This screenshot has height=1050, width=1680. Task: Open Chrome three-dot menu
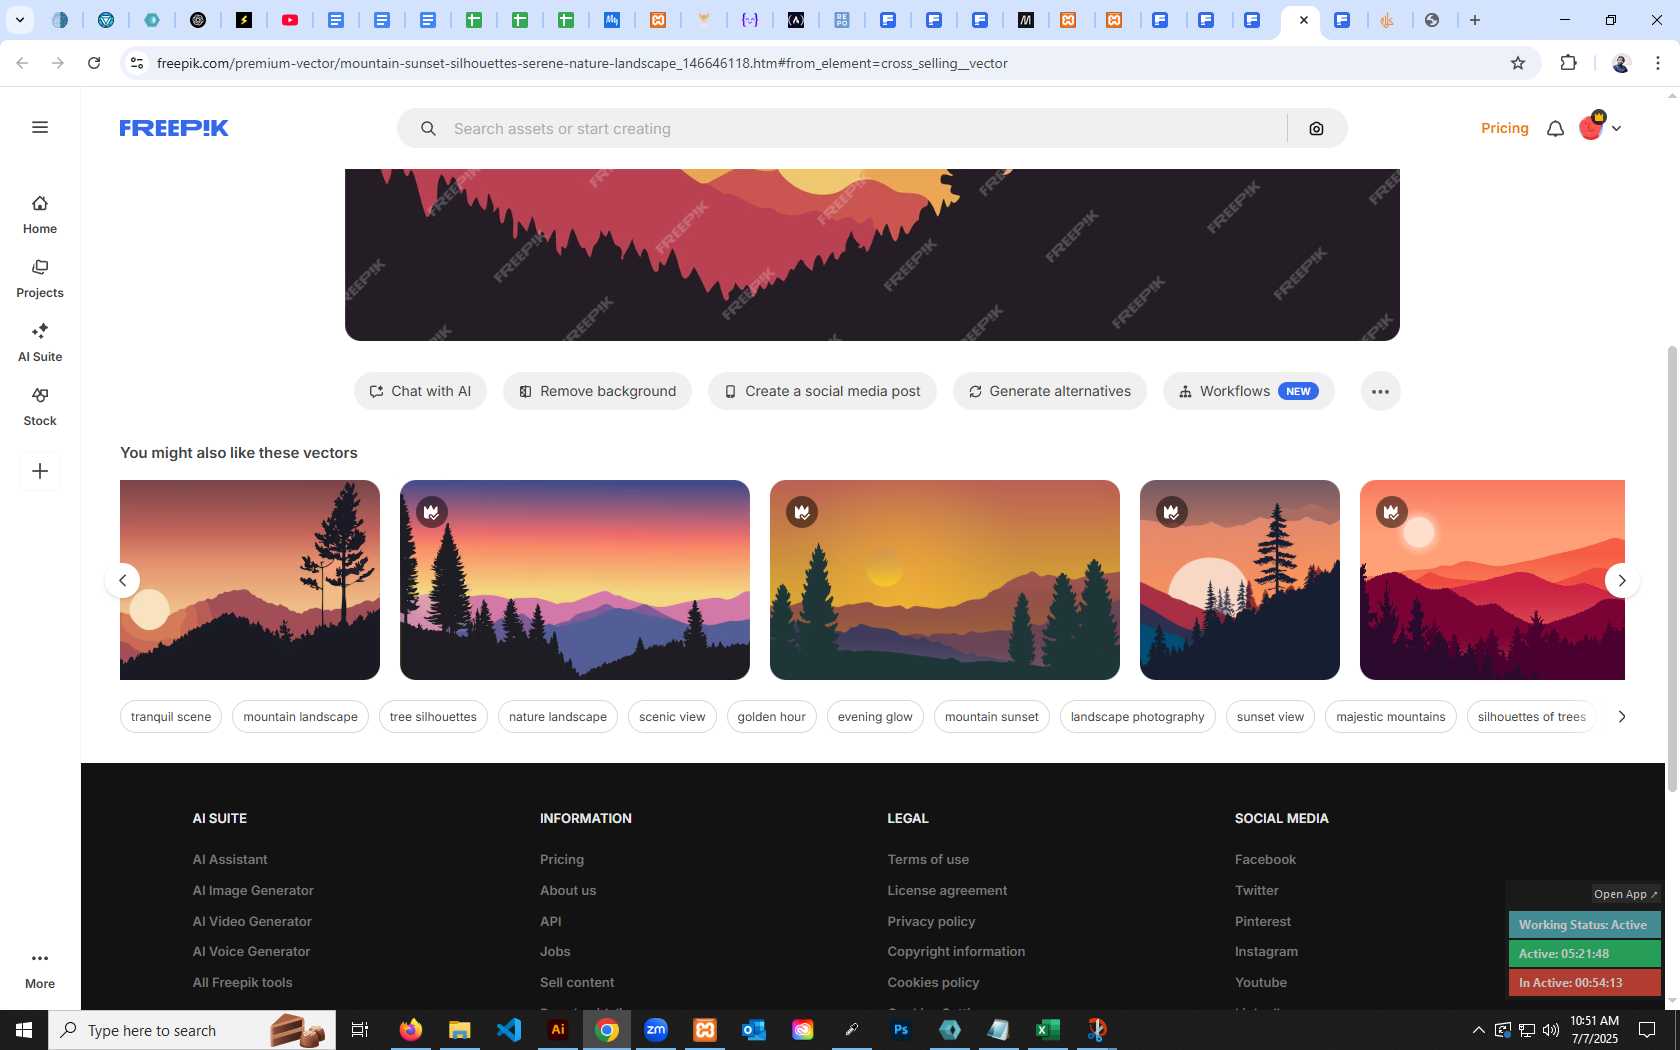tap(1658, 63)
